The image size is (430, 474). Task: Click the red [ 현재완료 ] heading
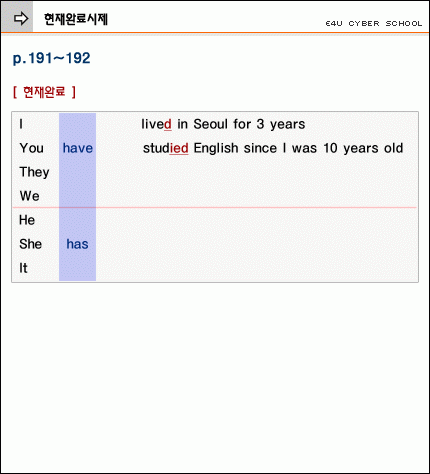[44, 92]
